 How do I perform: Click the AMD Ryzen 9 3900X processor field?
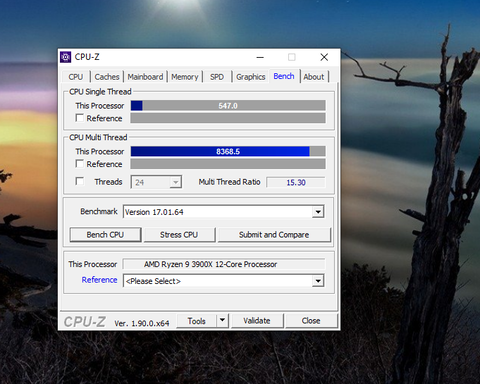224,264
